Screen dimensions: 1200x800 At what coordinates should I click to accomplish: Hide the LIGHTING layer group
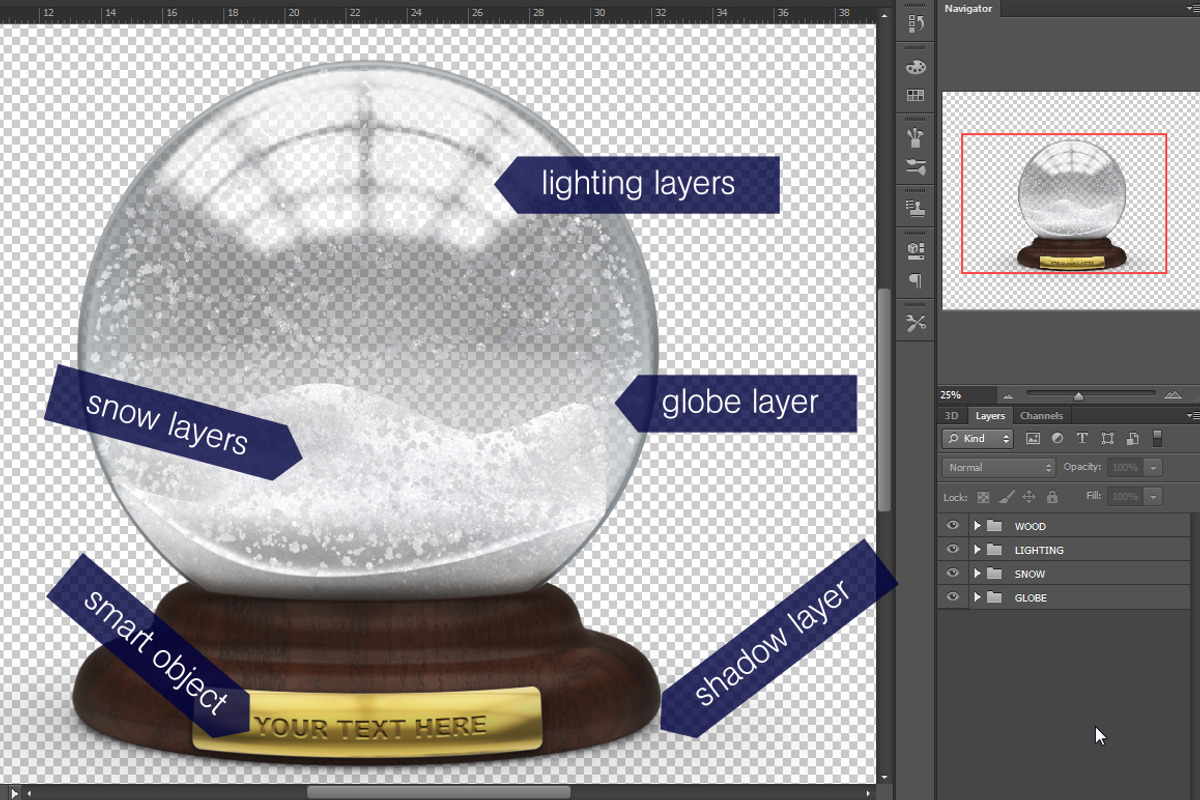point(952,550)
